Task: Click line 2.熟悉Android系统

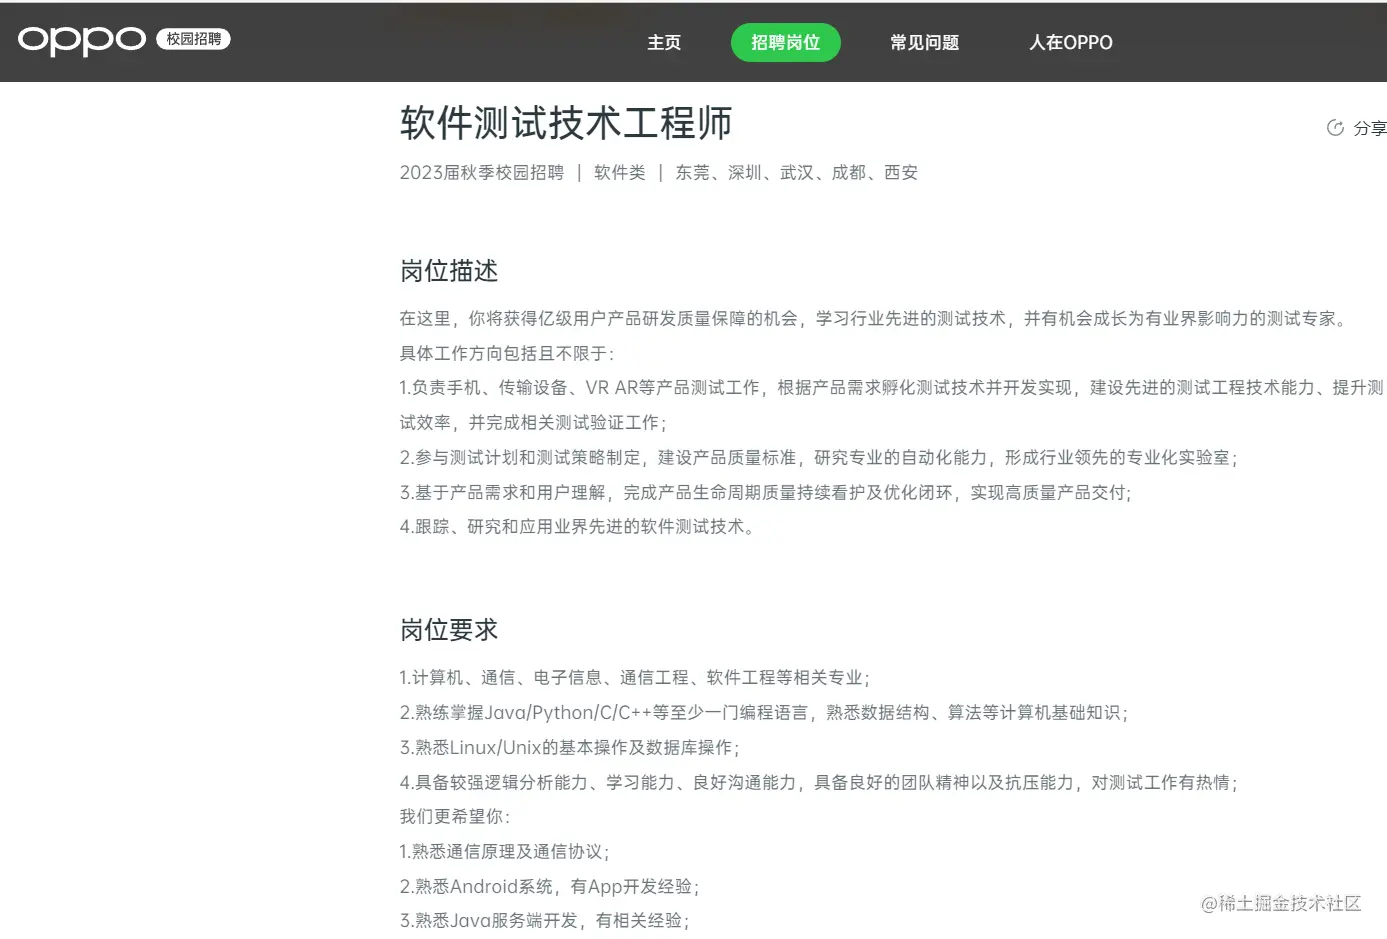Action: [550, 887]
